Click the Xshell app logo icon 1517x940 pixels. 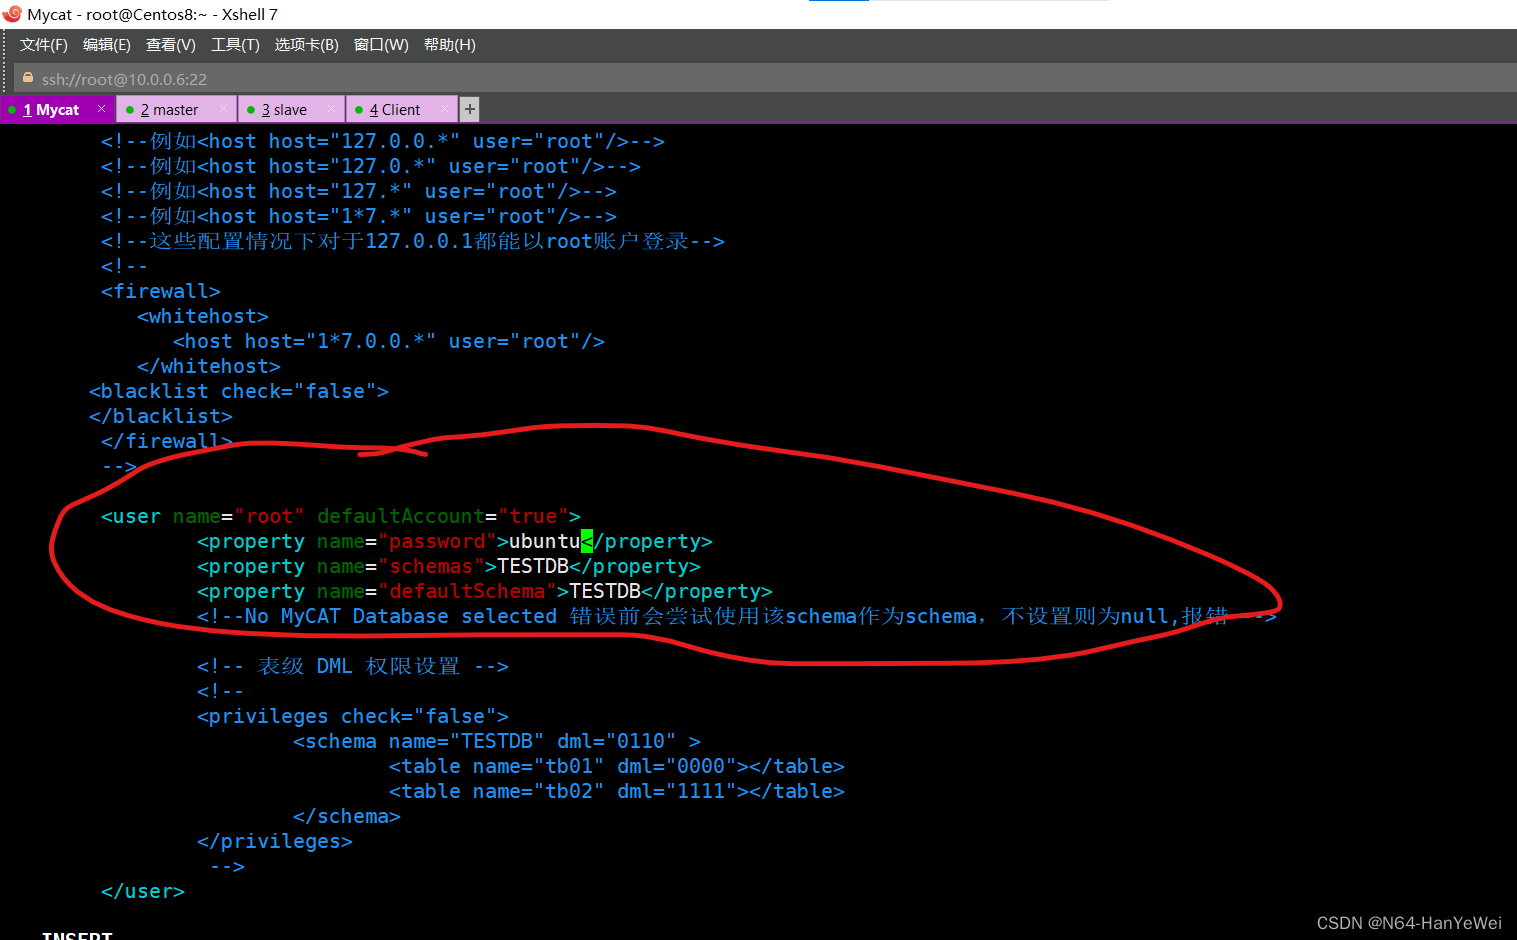pos(12,14)
